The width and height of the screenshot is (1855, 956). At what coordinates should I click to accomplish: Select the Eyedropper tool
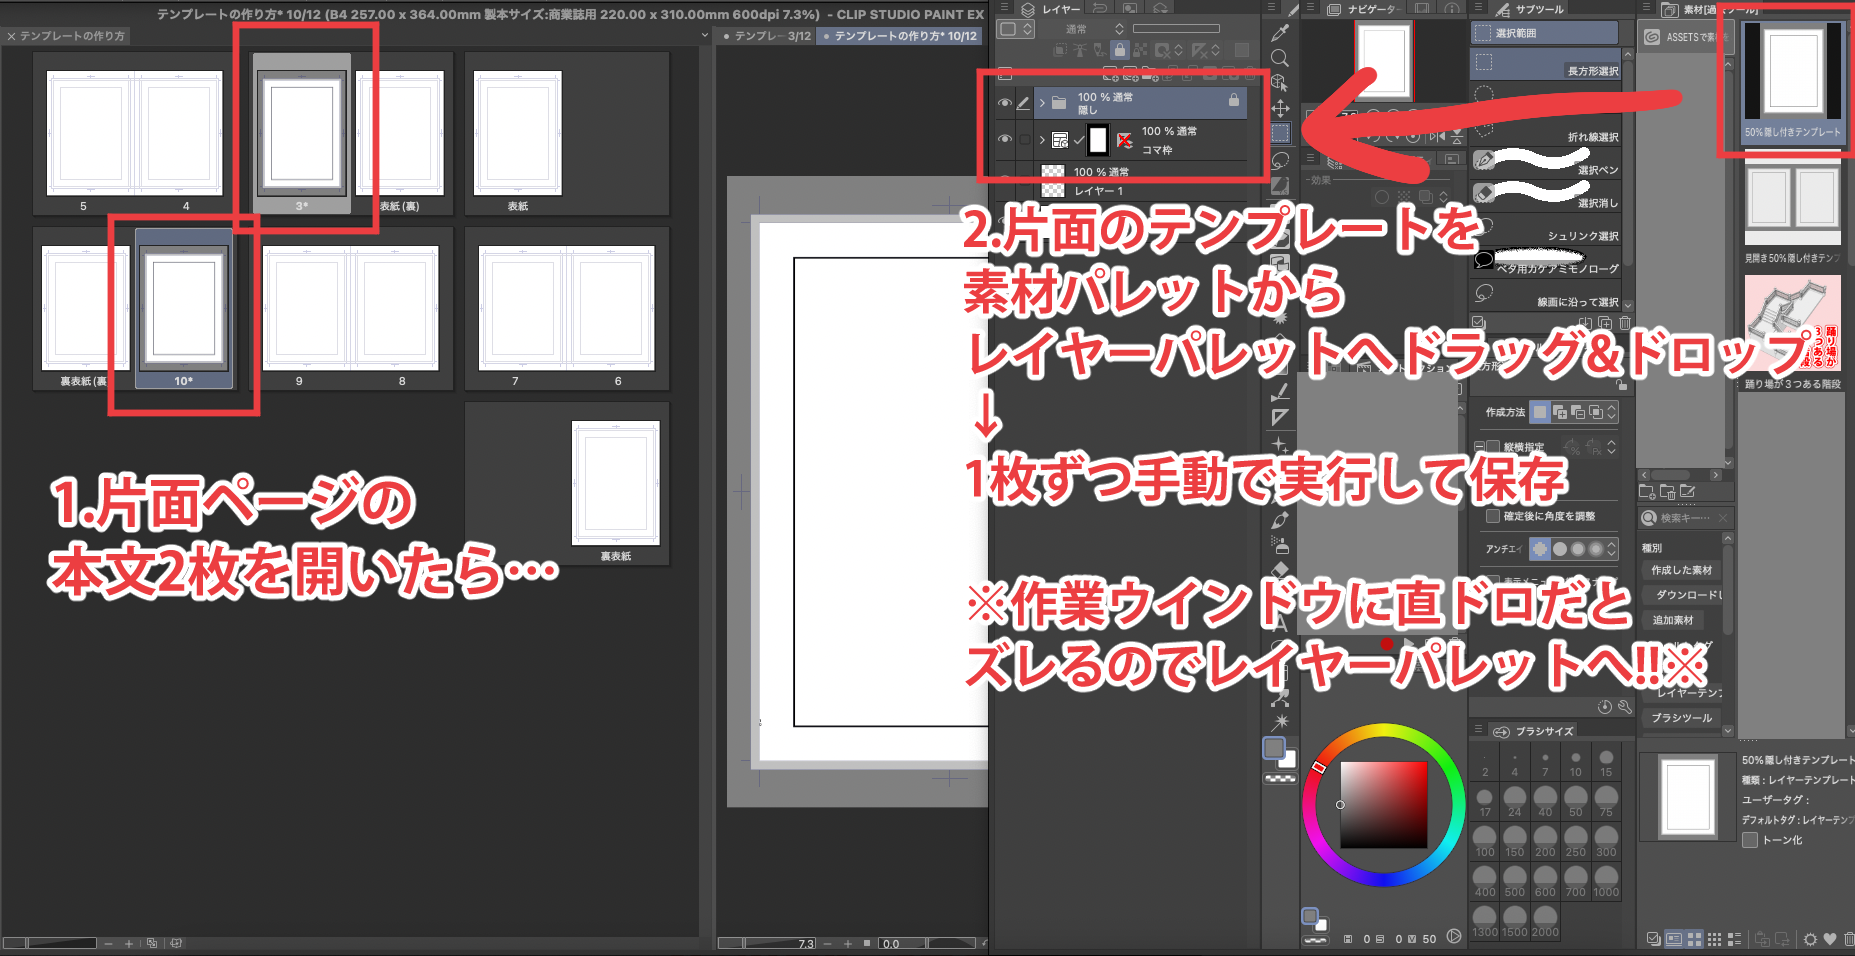1280,32
